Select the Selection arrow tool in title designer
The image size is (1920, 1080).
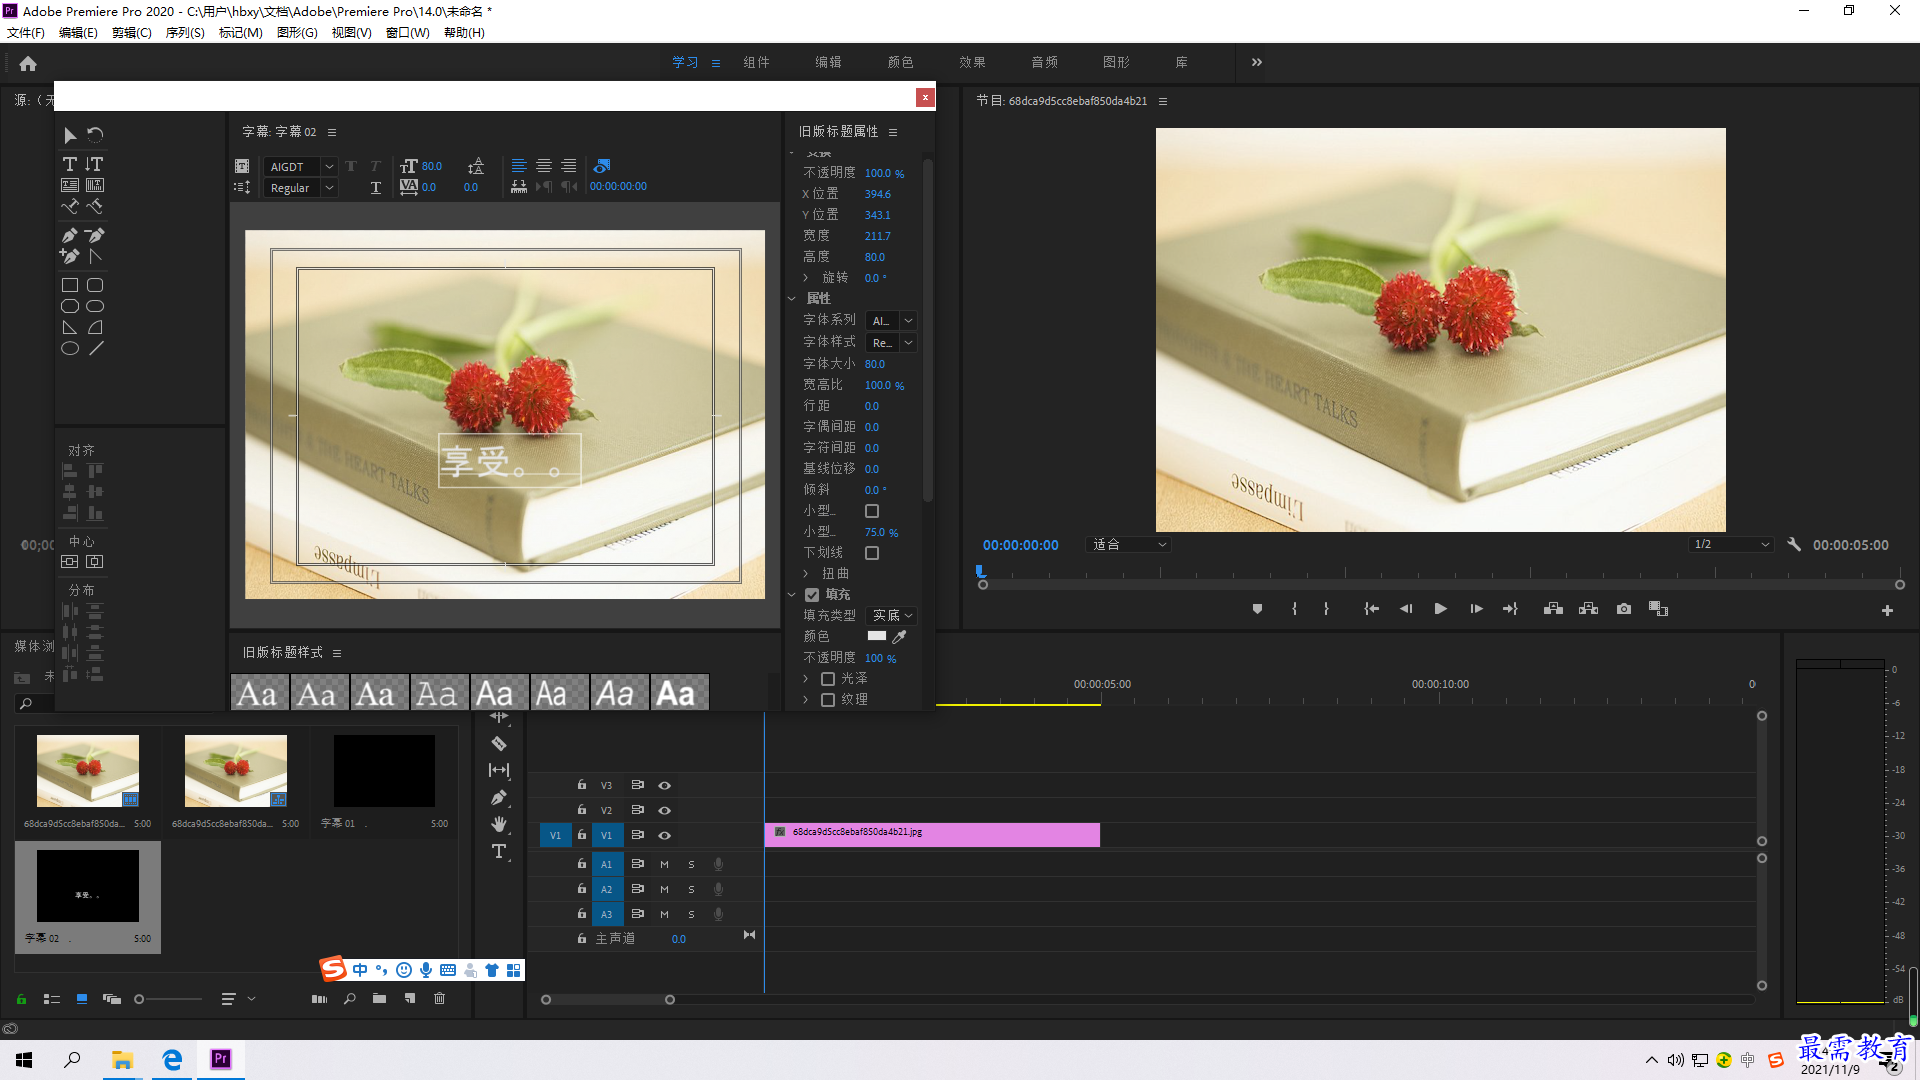70,135
